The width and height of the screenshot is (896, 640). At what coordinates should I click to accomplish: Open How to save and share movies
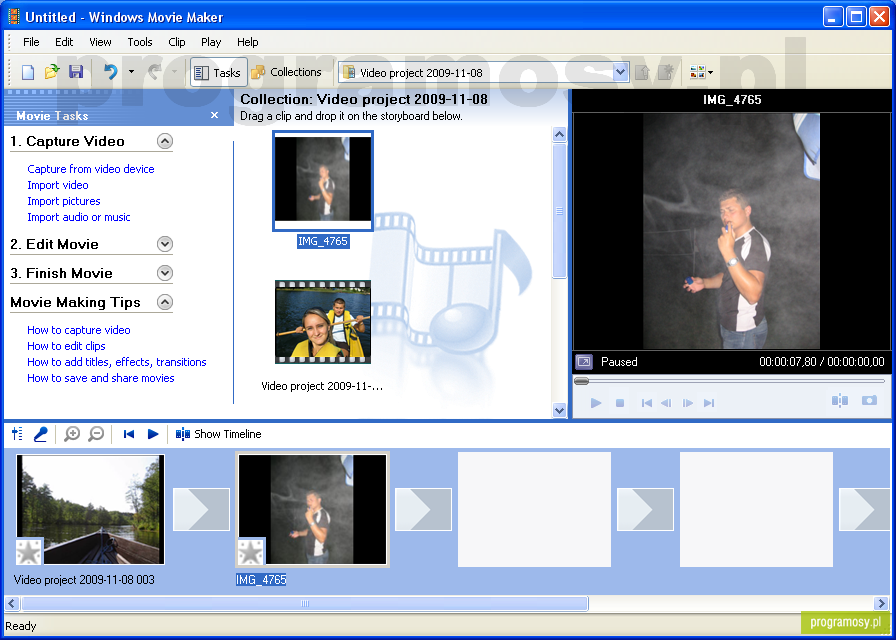pos(101,378)
